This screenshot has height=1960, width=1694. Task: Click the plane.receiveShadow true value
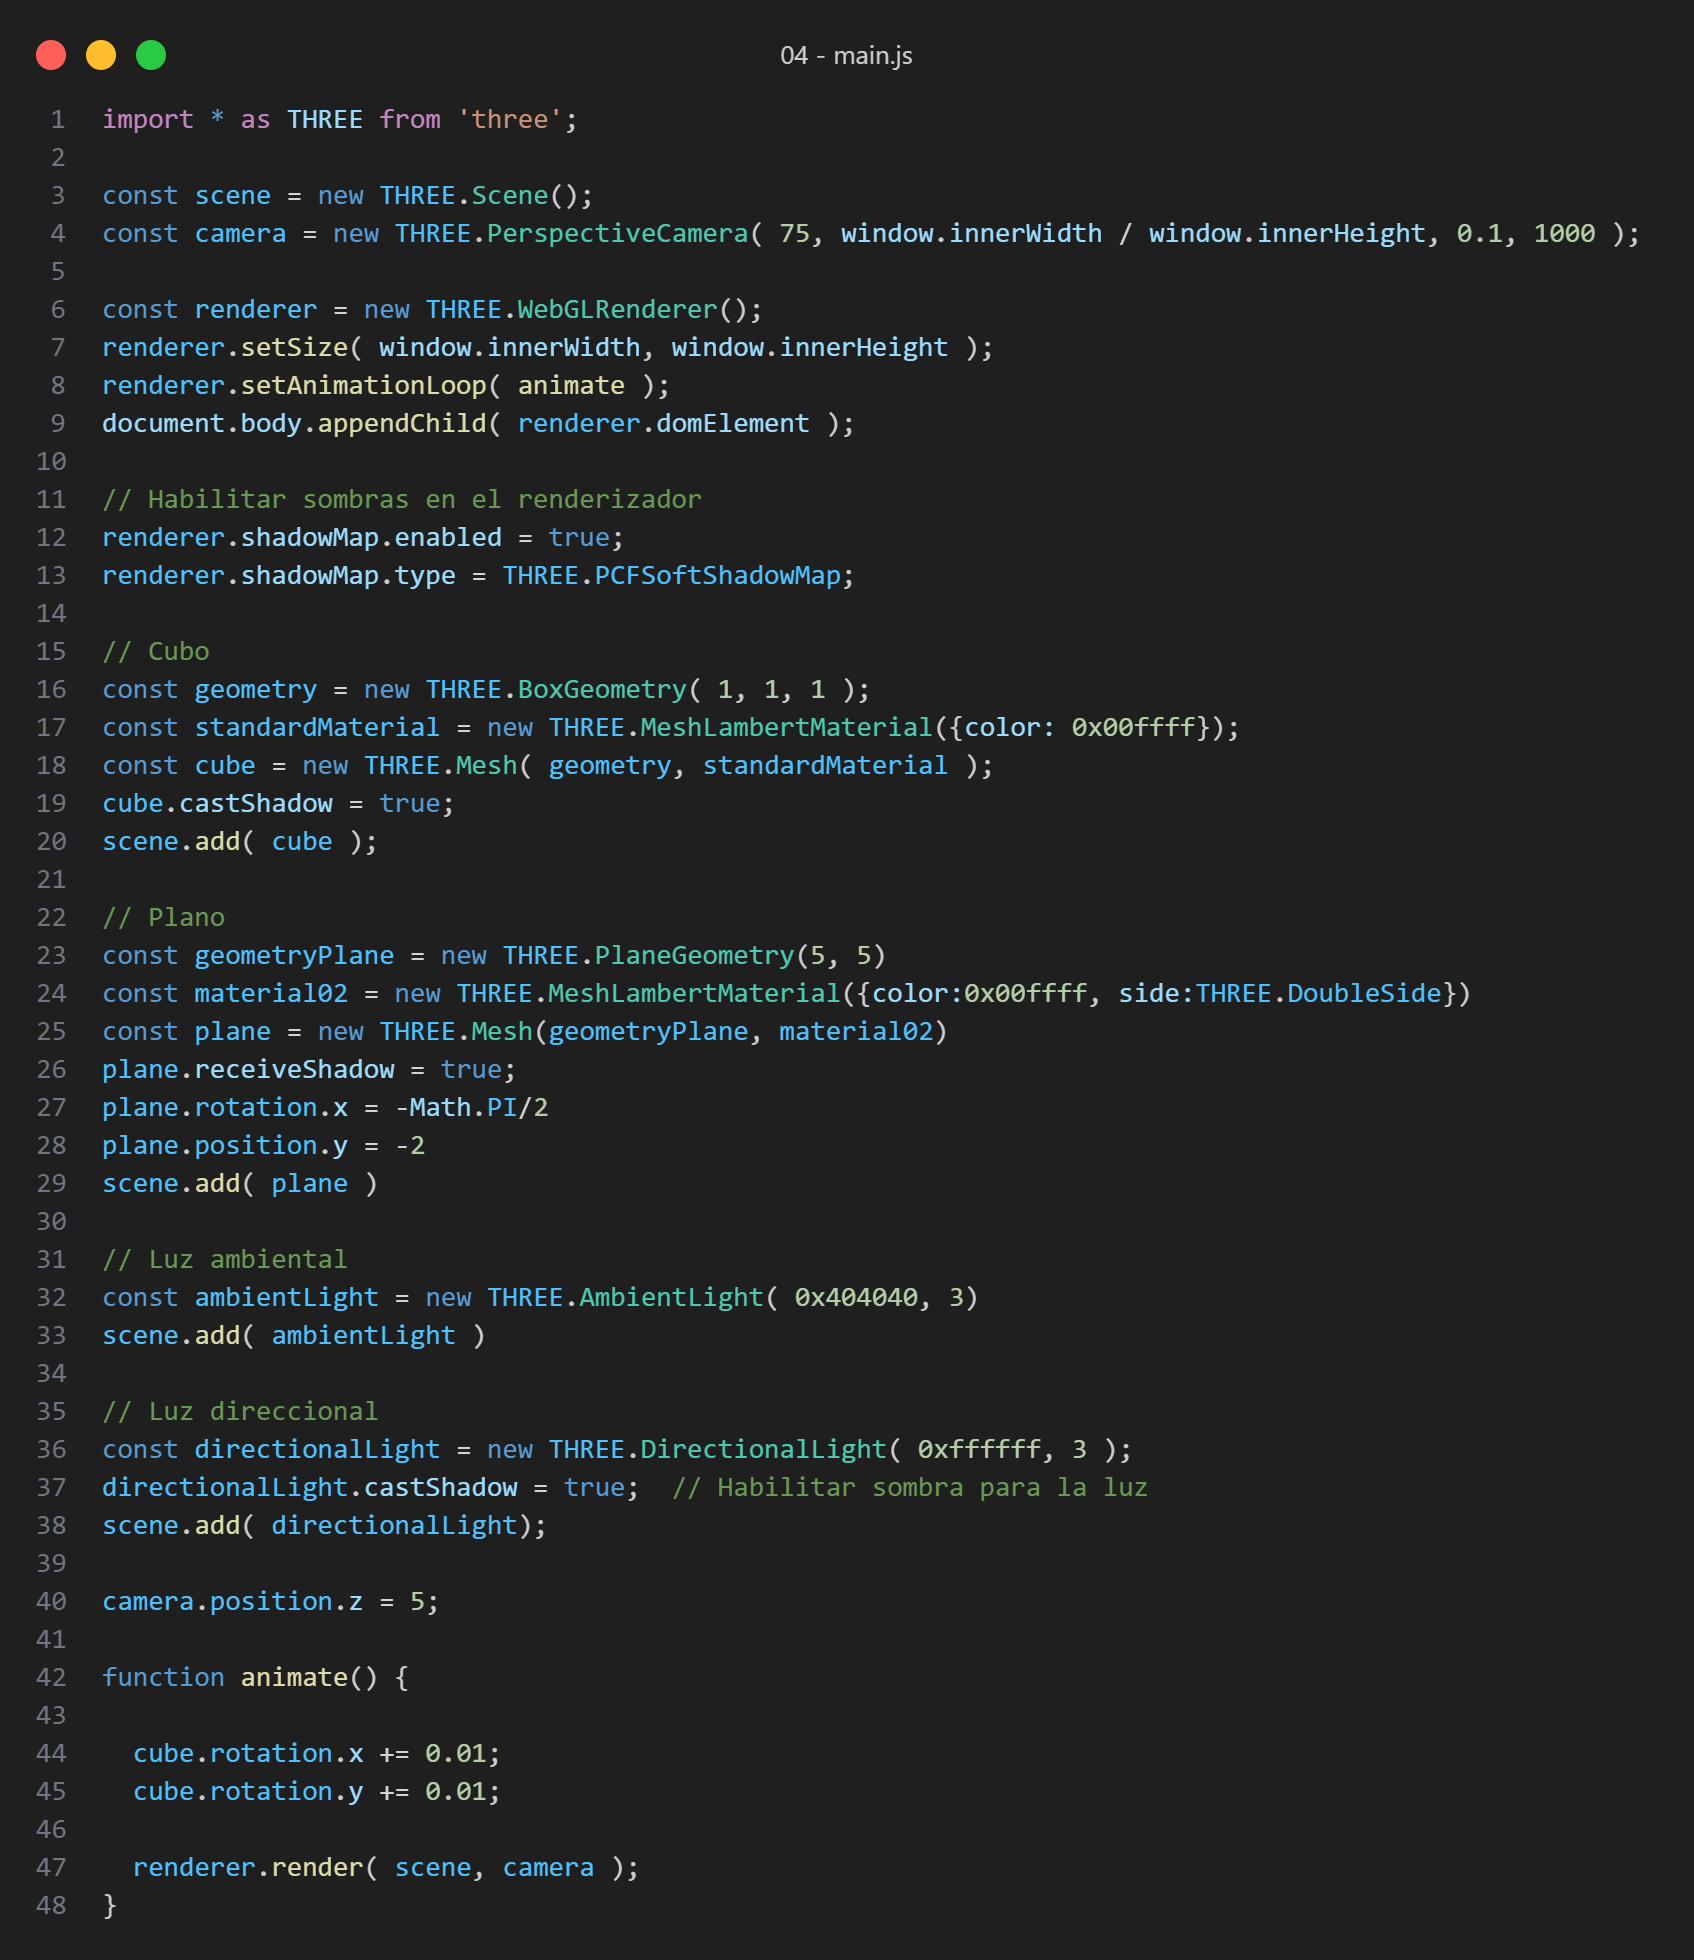[x=471, y=1070]
